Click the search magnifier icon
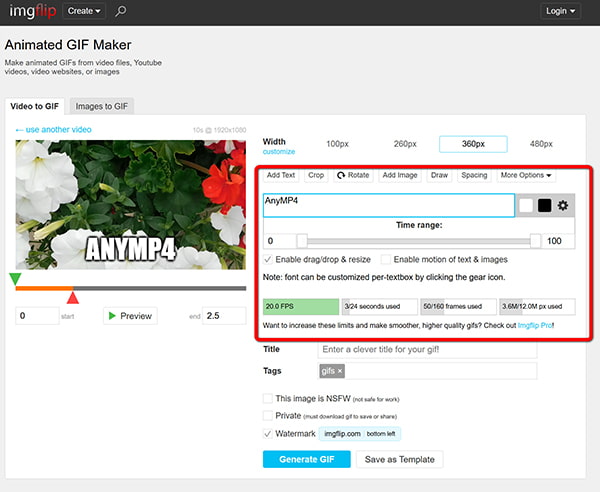This screenshot has width=600, height=492. [121, 11]
